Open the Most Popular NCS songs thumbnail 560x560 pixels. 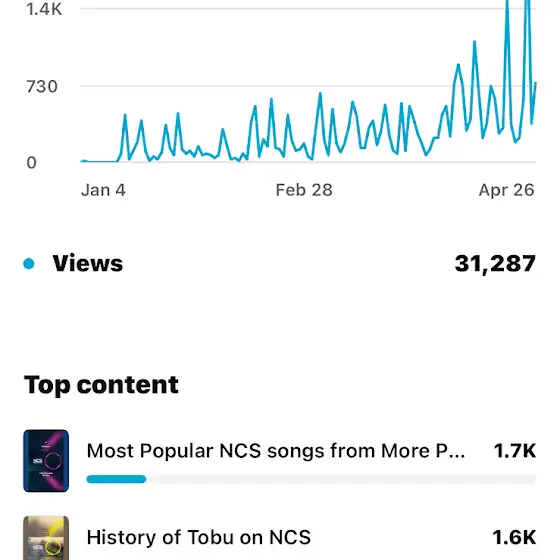coord(46,461)
